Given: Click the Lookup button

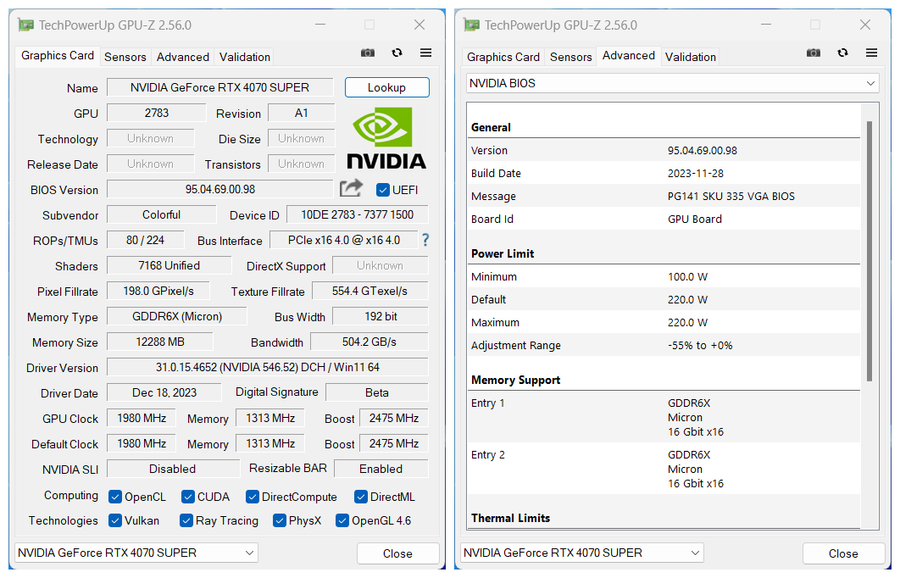Looking at the screenshot, I should click(387, 87).
